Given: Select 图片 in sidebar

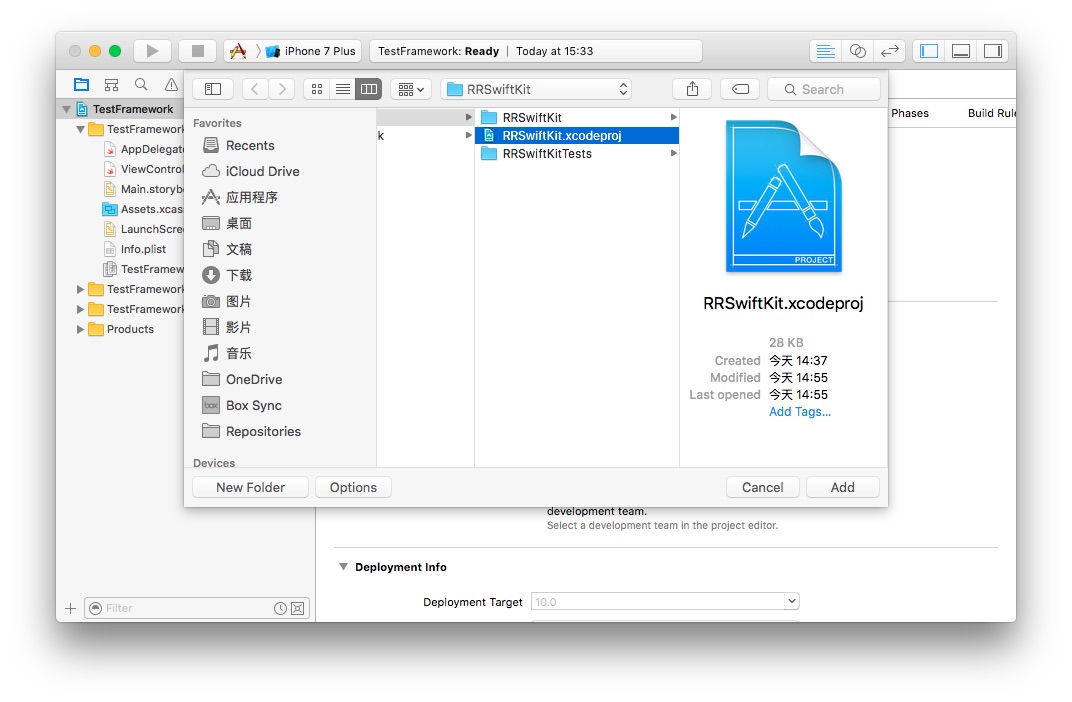Looking at the screenshot, I should (281, 301).
